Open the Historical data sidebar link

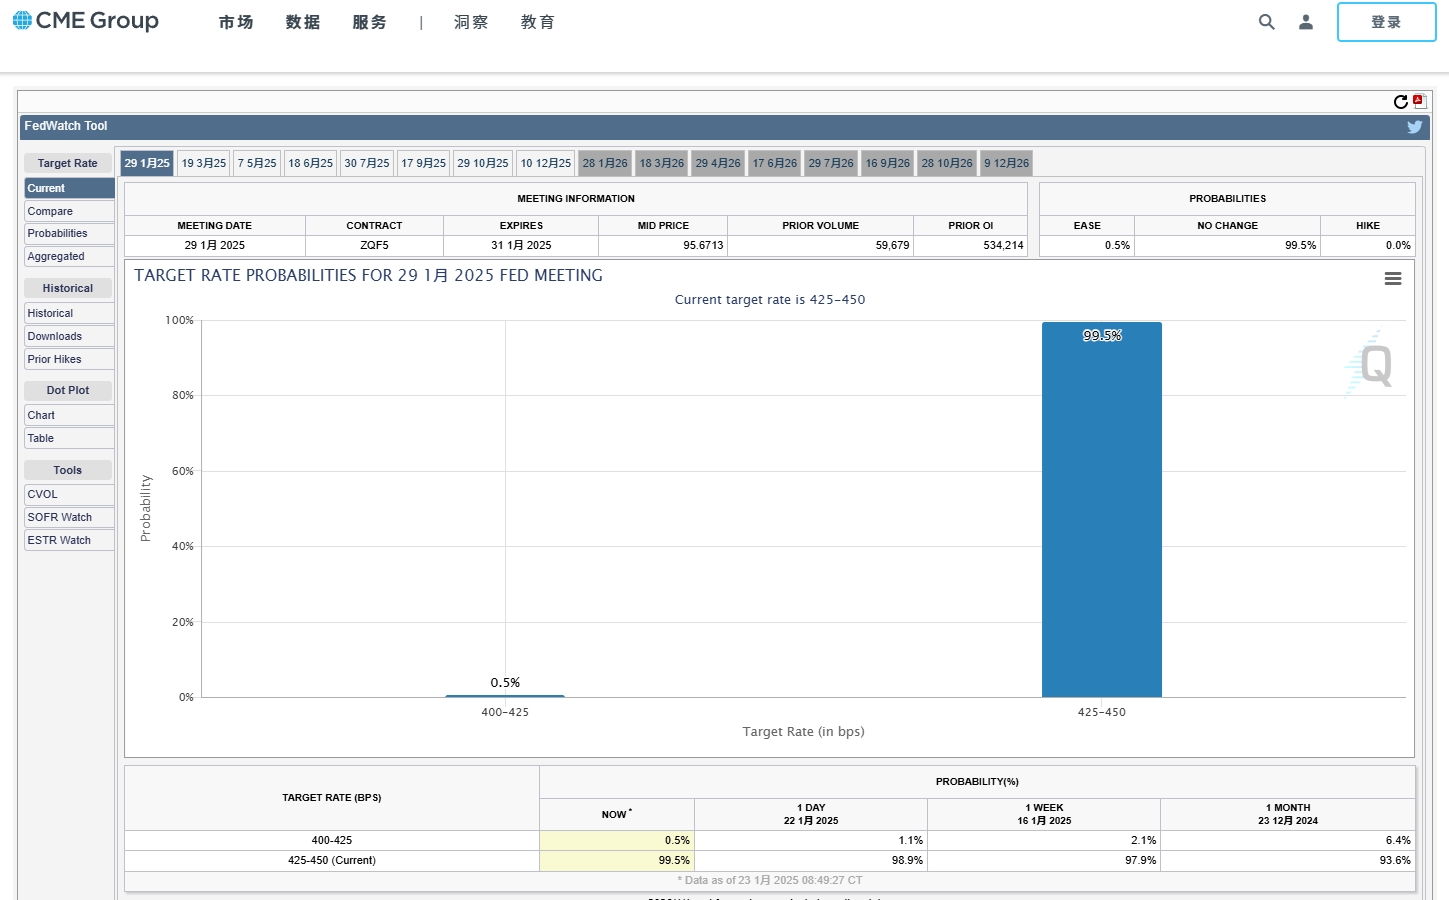point(69,313)
